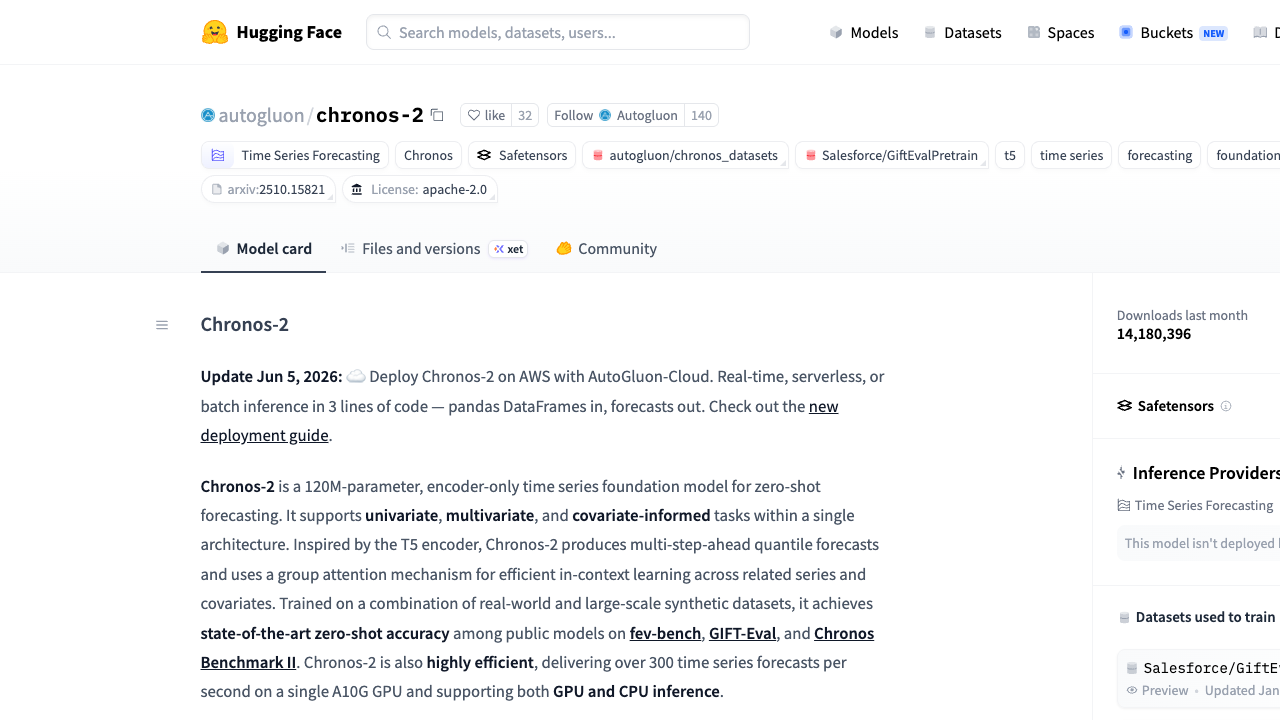Open the autogluon/chronos_datasets tag
1280x720 pixels.
point(685,155)
